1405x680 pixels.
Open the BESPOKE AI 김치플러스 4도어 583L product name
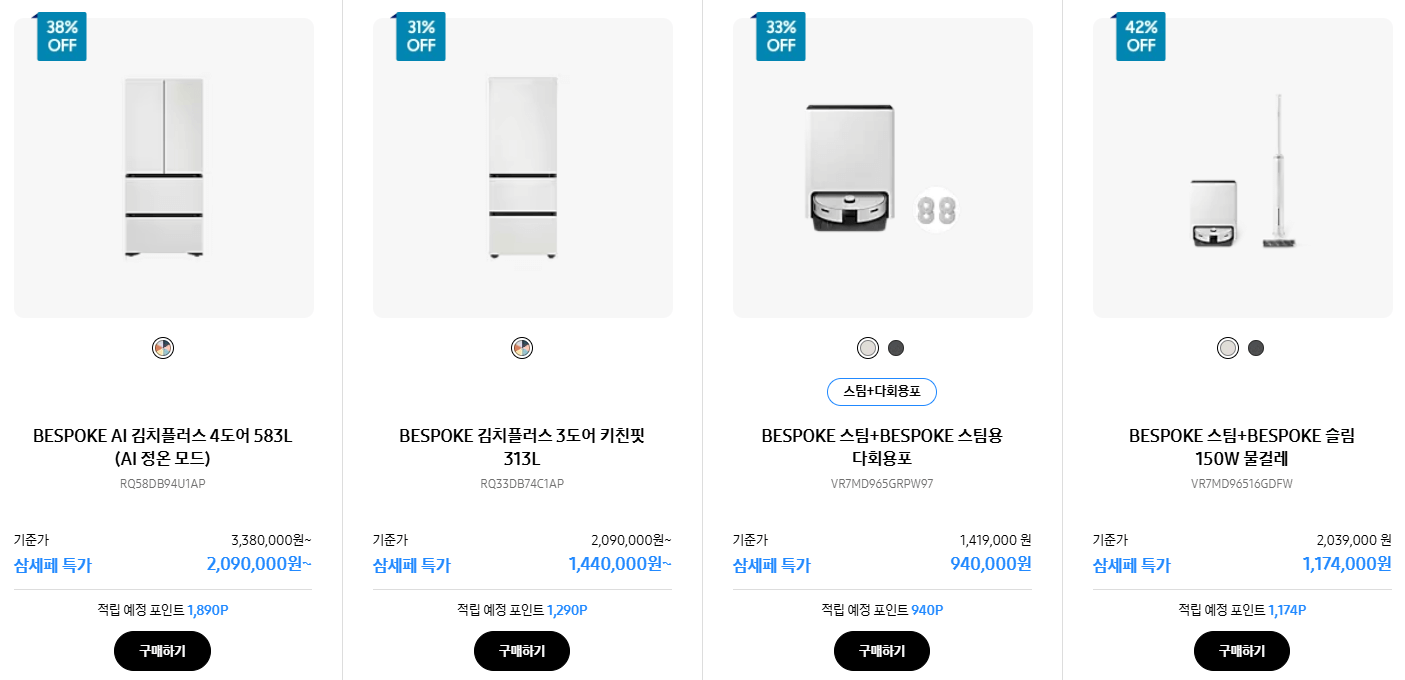click(163, 444)
